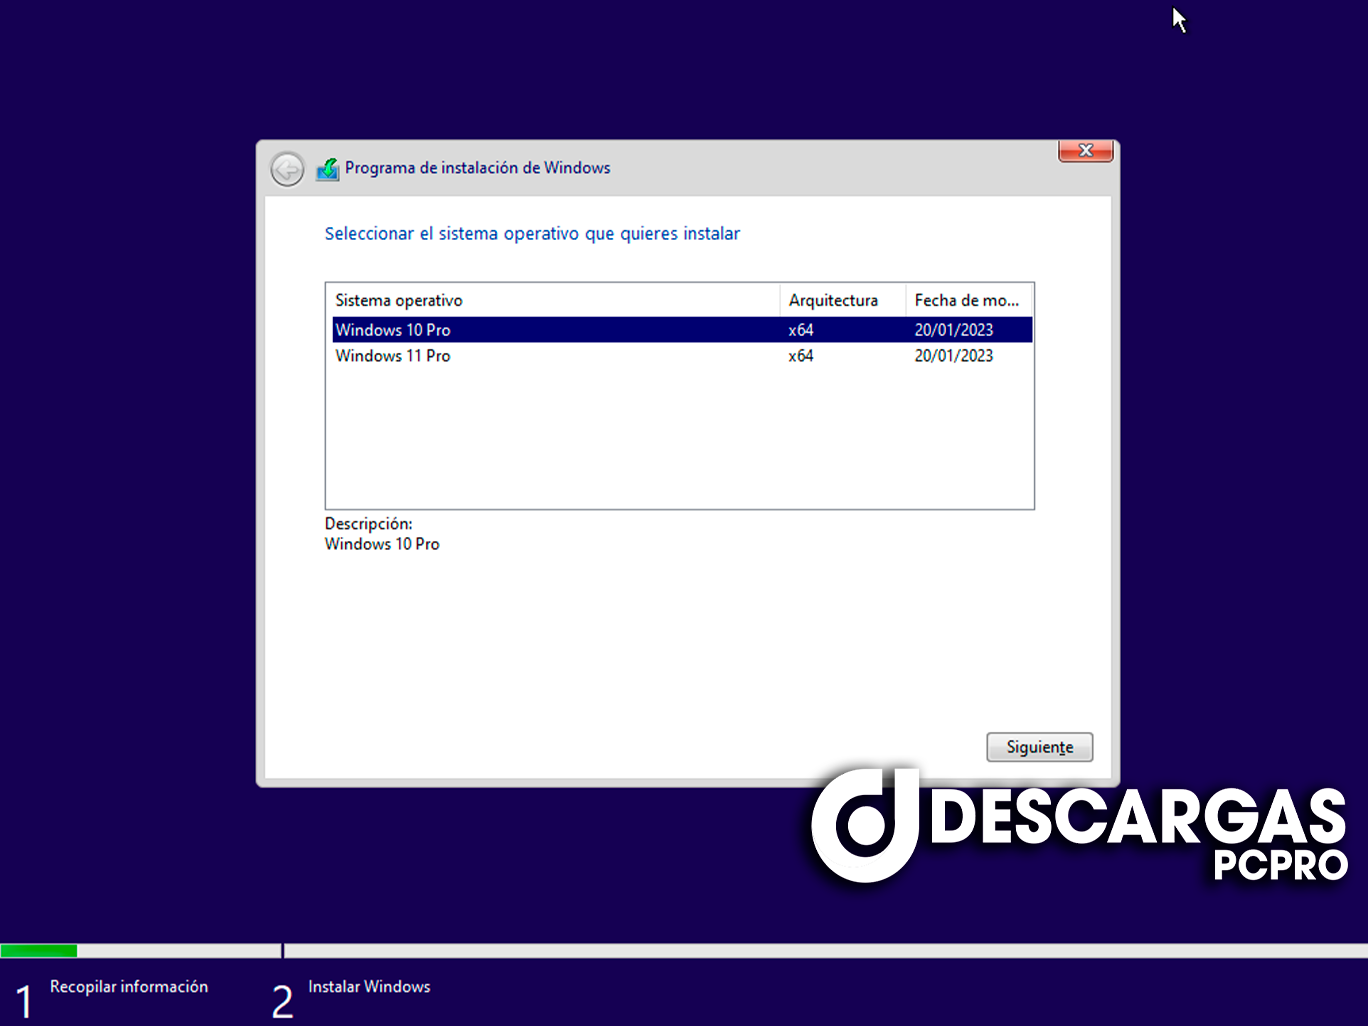Select Windows 10 Pro in the list
The image size is (1368, 1026).
[x=393, y=330]
